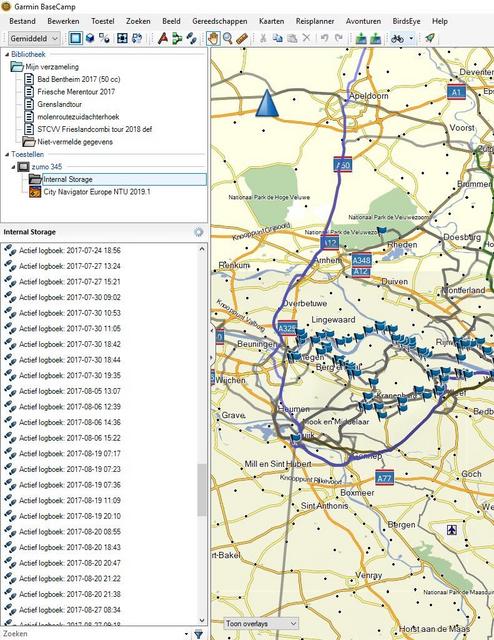Select the hand pan tool

(x=213, y=38)
